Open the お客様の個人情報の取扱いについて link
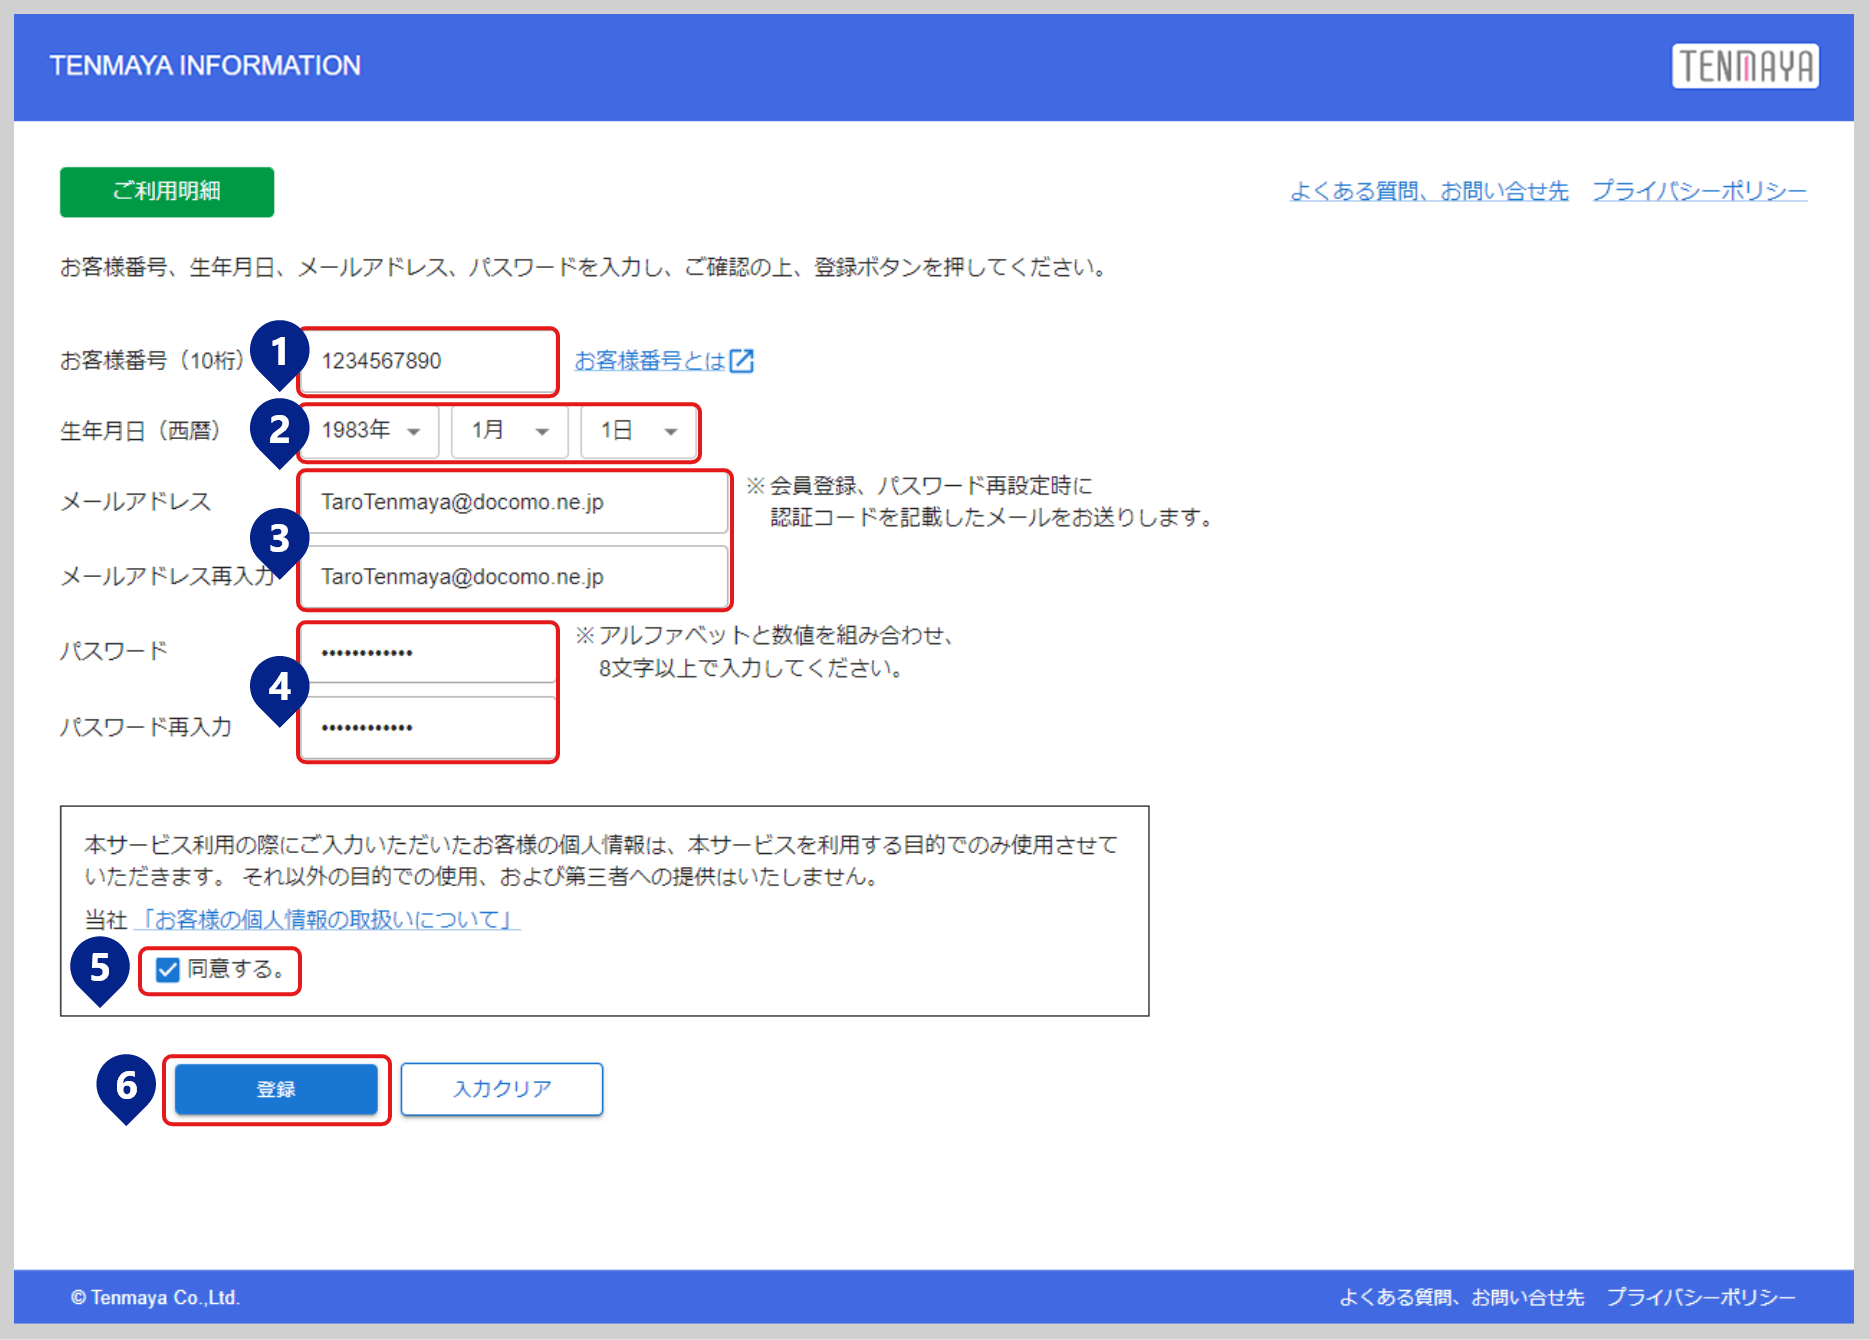This screenshot has height=1340, width=1870. point(328,919)
